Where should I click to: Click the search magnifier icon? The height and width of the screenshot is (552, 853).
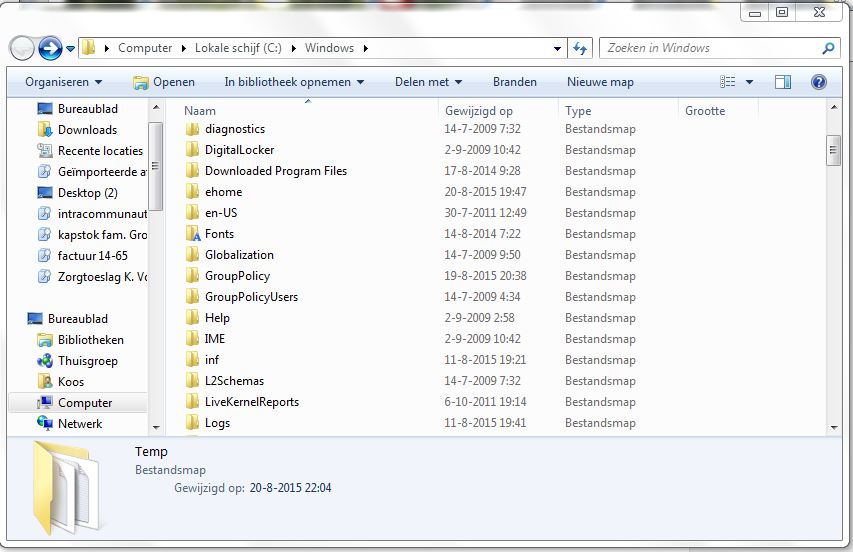click(x=828, y=48)
